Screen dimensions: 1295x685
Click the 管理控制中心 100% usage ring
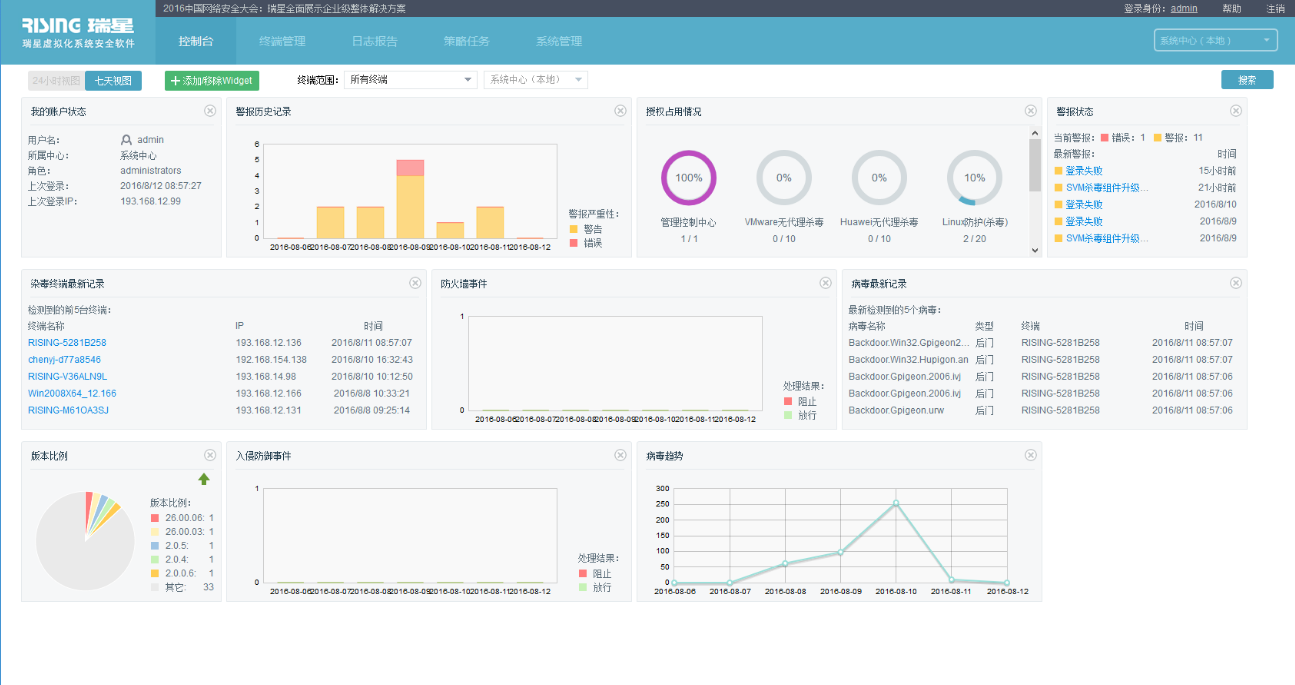pyautogui.click(x=689, y=177)
